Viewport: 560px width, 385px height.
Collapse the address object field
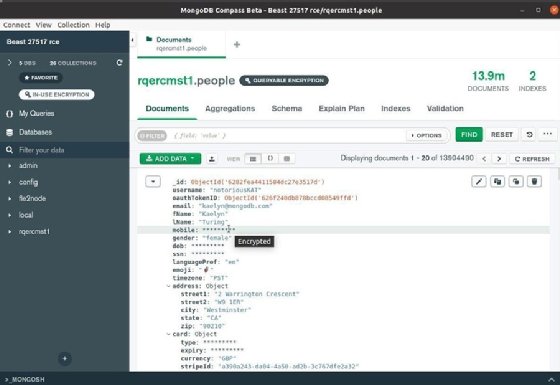click(168, 286)
